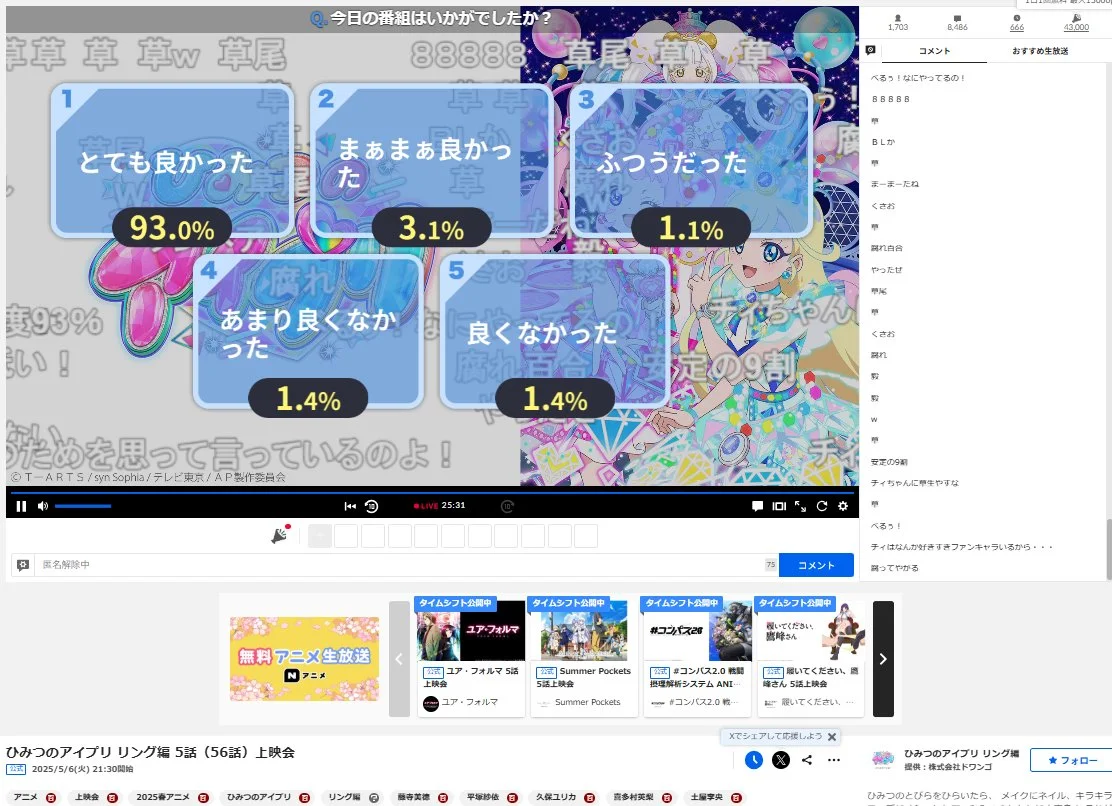The height and width of the screenshot is (806, 1112).
Task: Pause the live video playback
Action: [x=21, y=506]
